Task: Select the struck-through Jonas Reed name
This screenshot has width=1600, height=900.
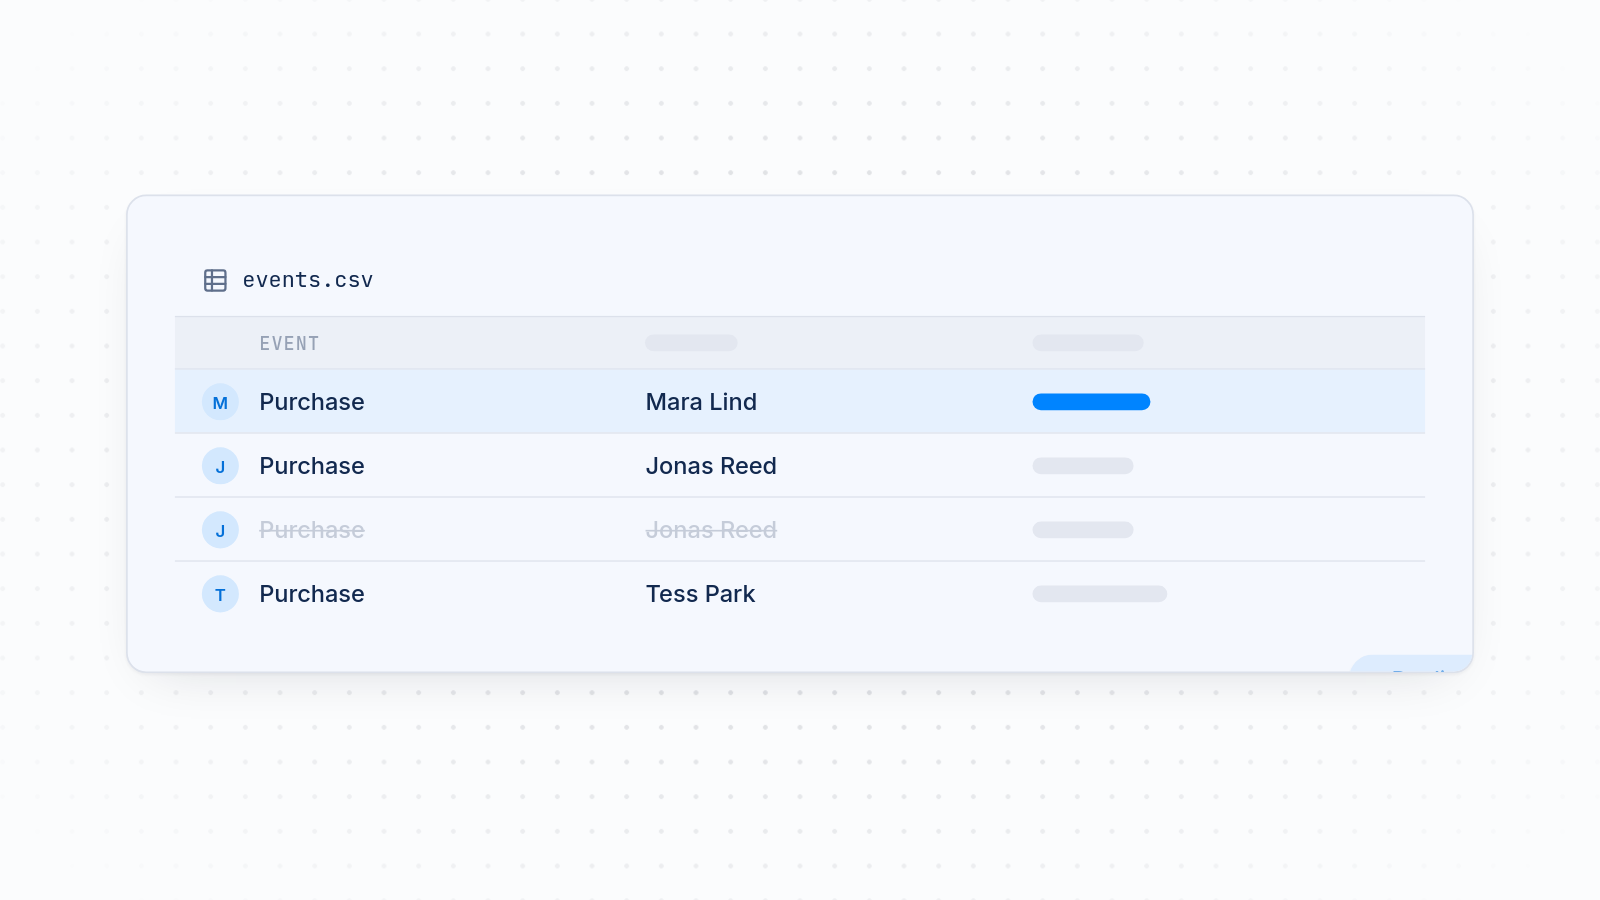Action: pos(711,530)
